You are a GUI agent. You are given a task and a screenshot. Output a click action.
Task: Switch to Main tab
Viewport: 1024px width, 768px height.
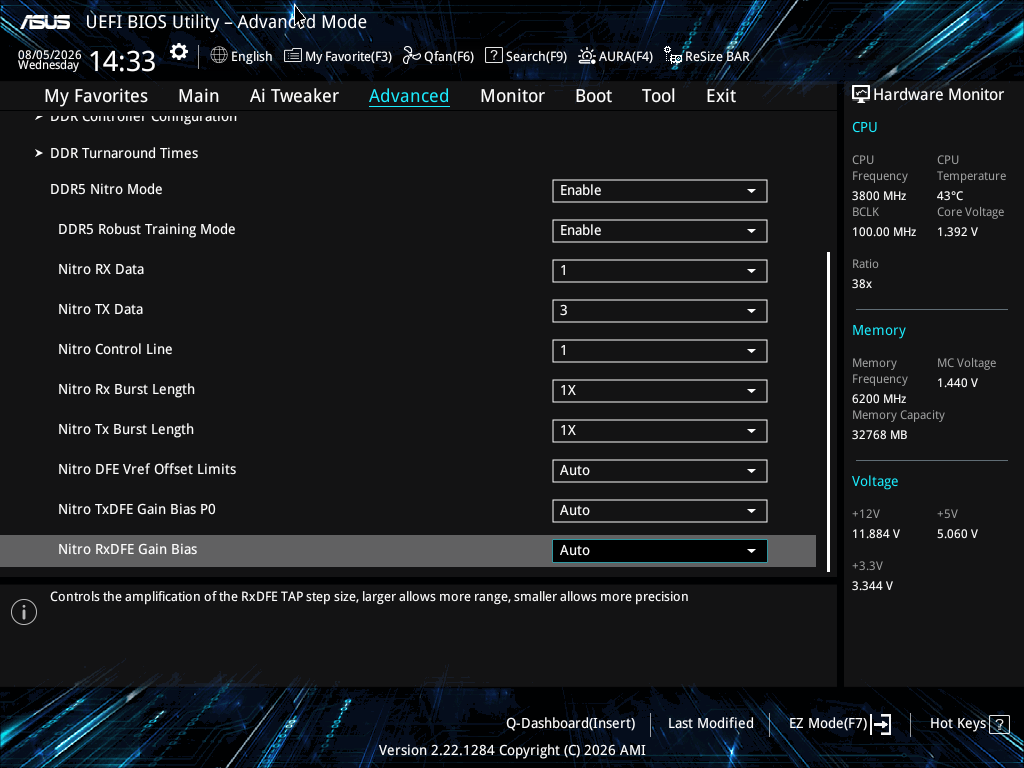point(199,95)
